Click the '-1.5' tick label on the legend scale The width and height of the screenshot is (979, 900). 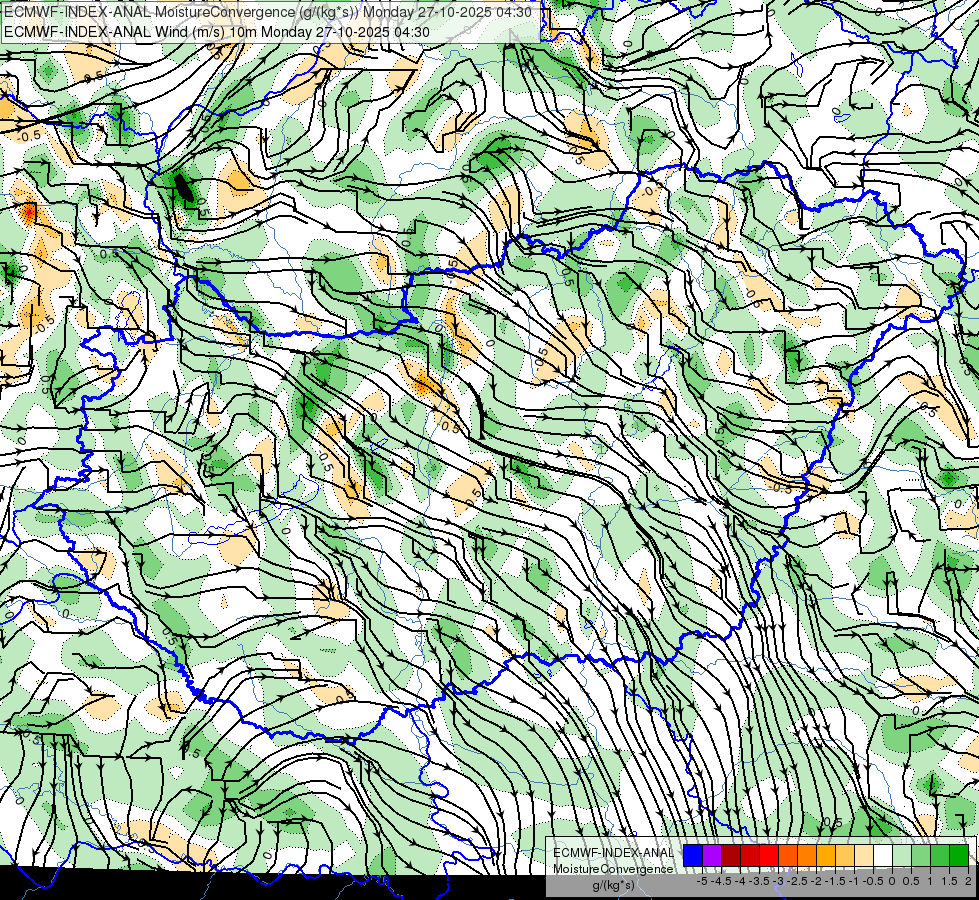(835, 881)
